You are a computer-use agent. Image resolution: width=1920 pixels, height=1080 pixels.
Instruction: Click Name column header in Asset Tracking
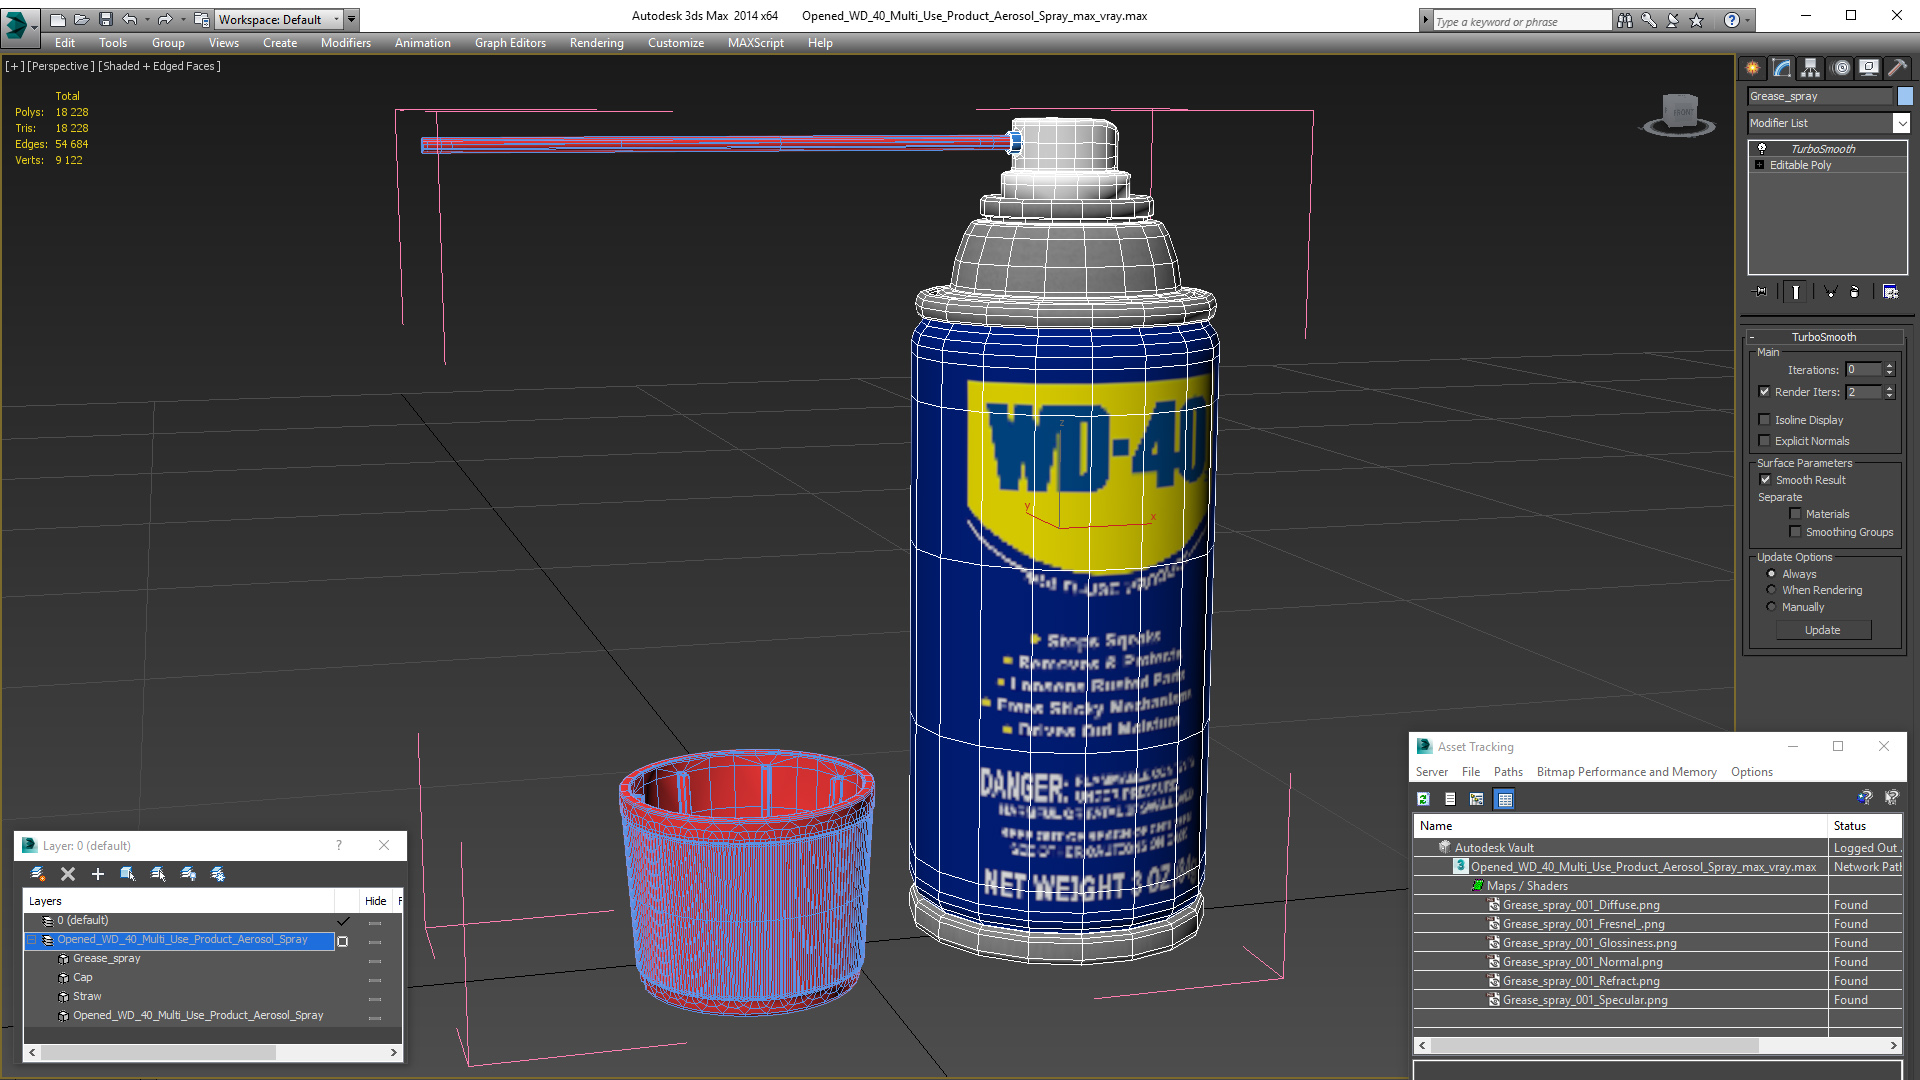(x=1620, y=826)
